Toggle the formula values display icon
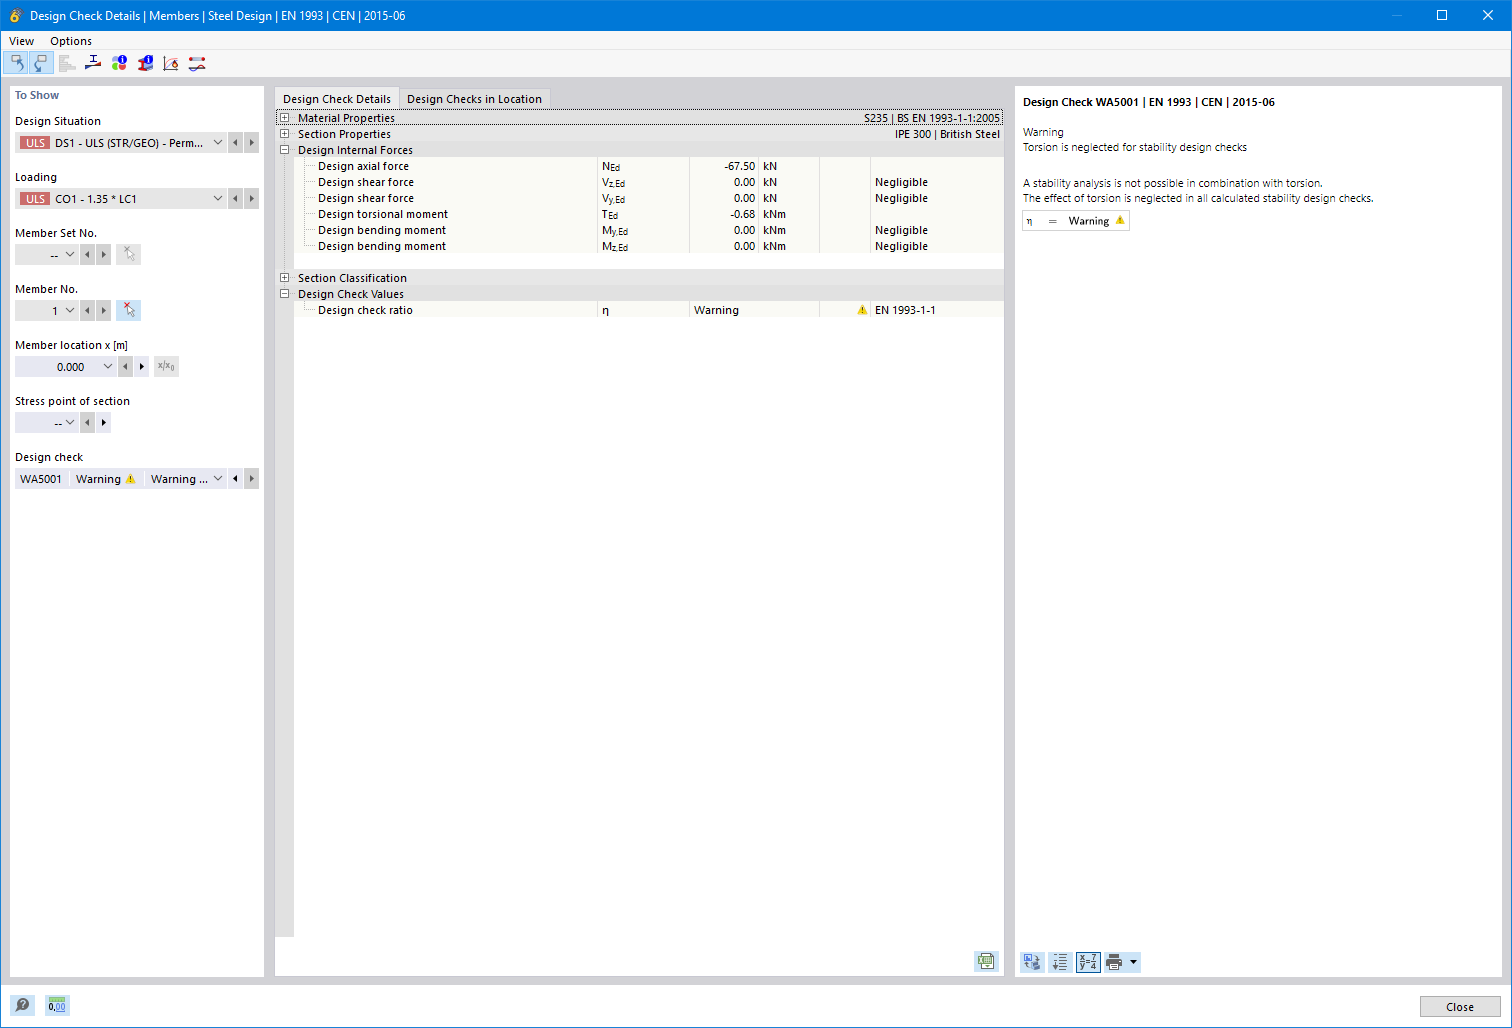Screen dimensions: 1512x1028 1087,962
